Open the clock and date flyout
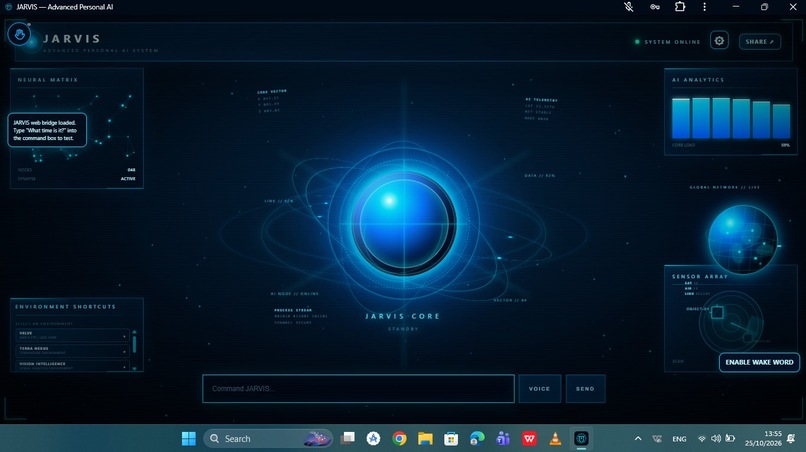806x452 pixels. click(763, 438)
